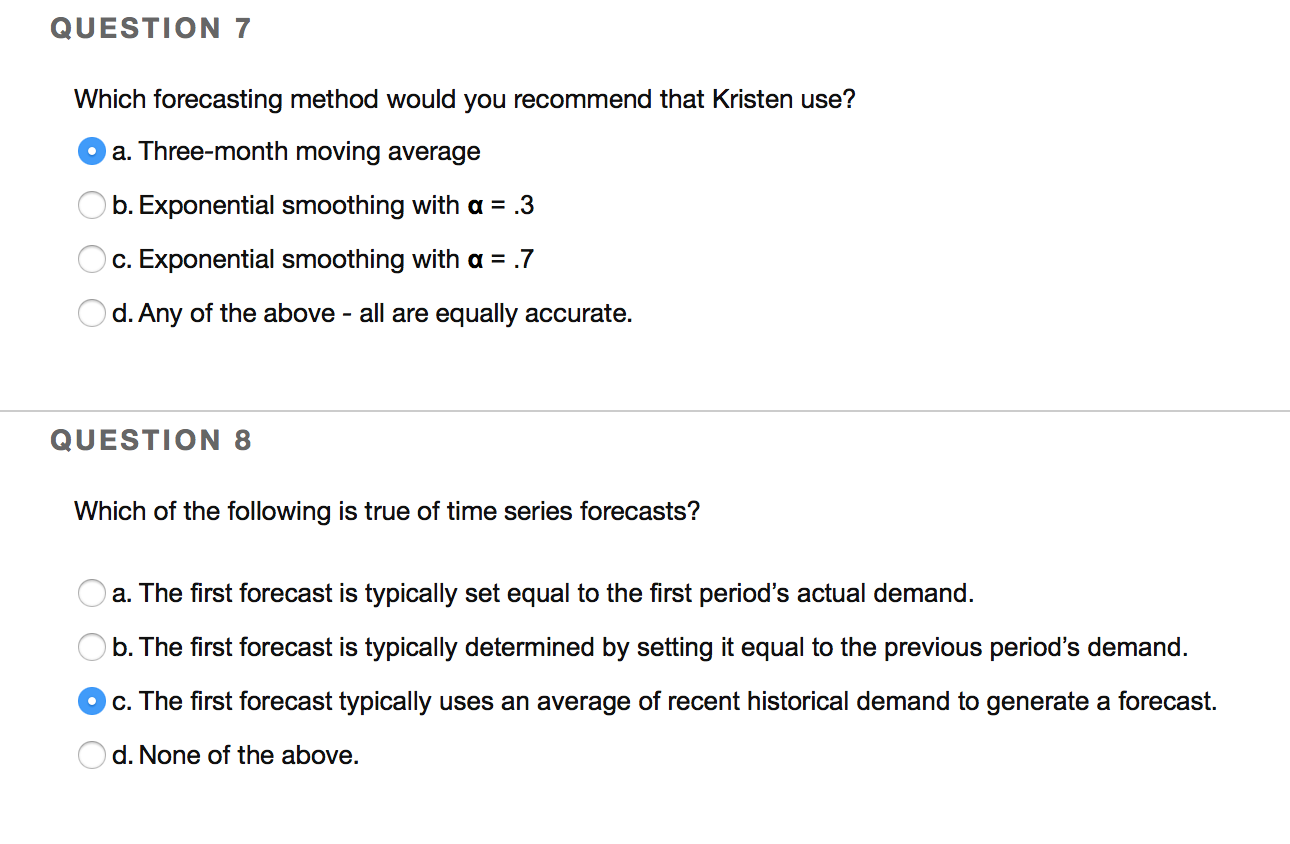Click the Question 8 heading

click(x=151, y=439)
